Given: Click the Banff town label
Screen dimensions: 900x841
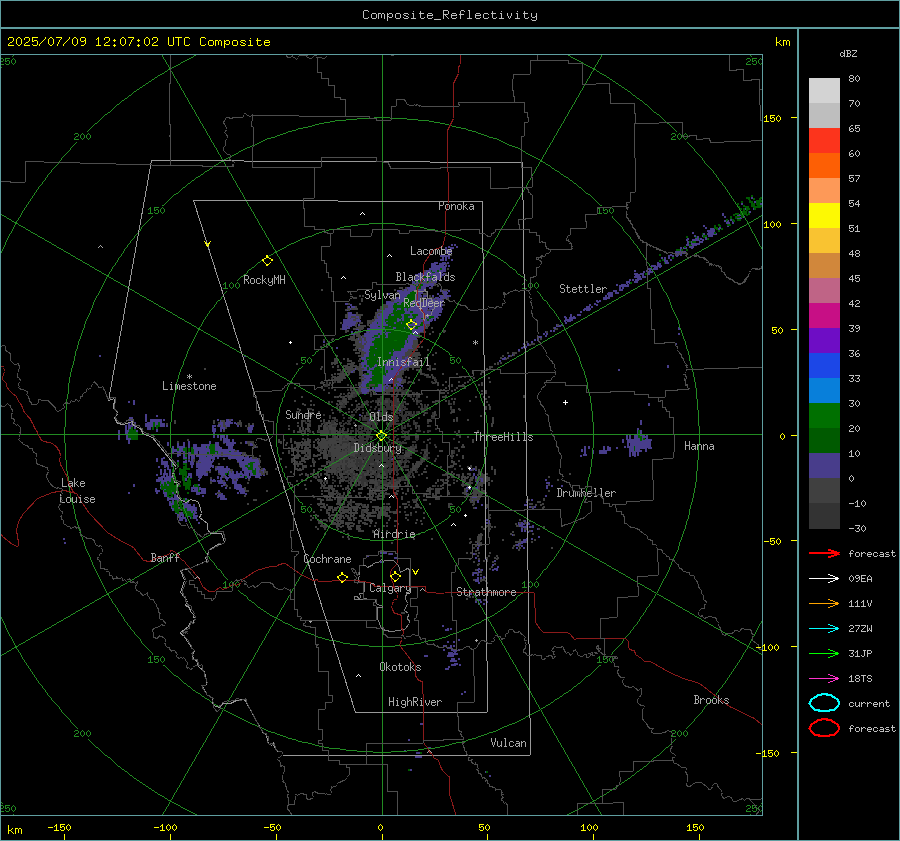Looking at the screenshot, I should coord(165,558).
